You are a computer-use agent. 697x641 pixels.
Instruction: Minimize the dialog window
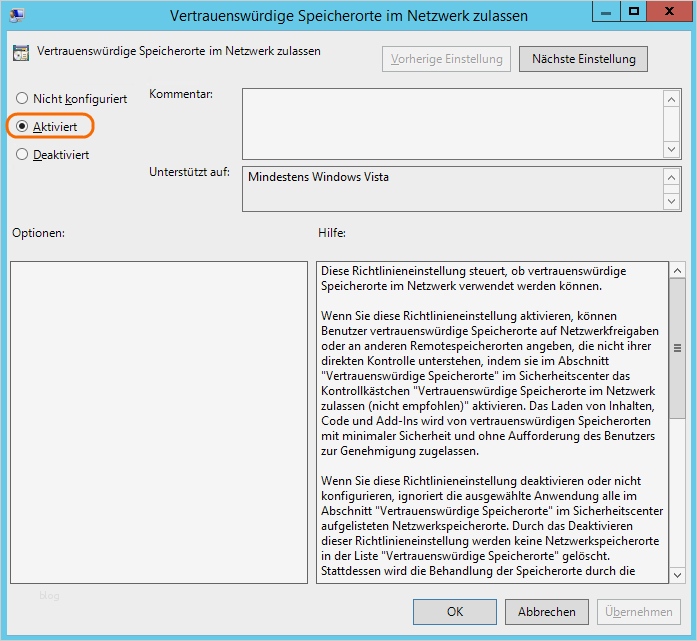tap(605, 12)
